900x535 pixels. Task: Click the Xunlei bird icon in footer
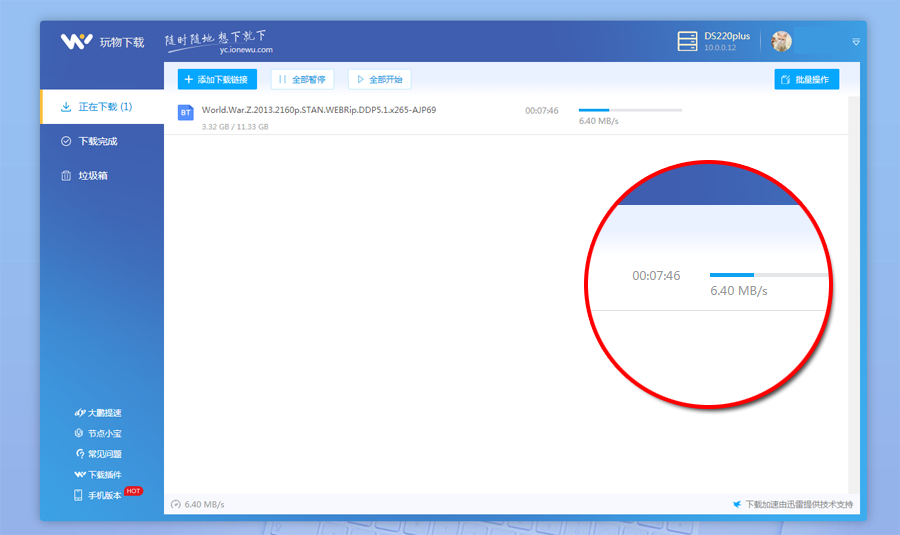[737, 505]
